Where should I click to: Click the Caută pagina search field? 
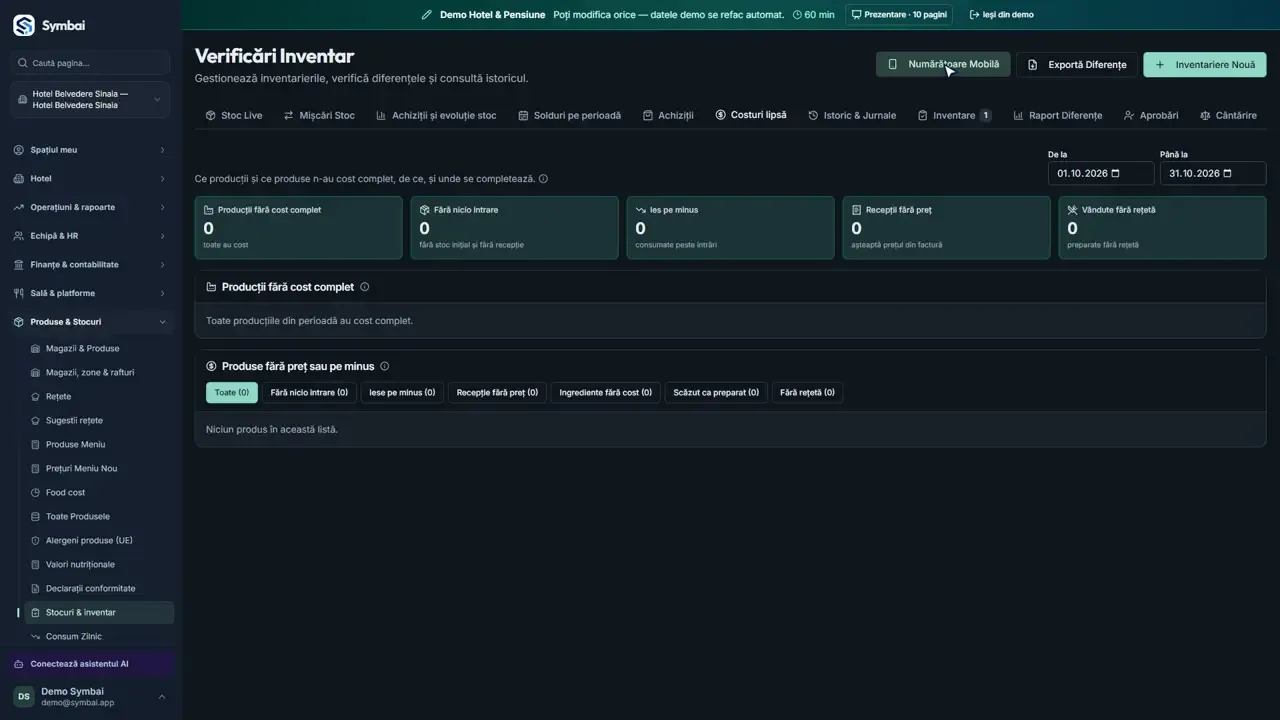pos(90,63)
